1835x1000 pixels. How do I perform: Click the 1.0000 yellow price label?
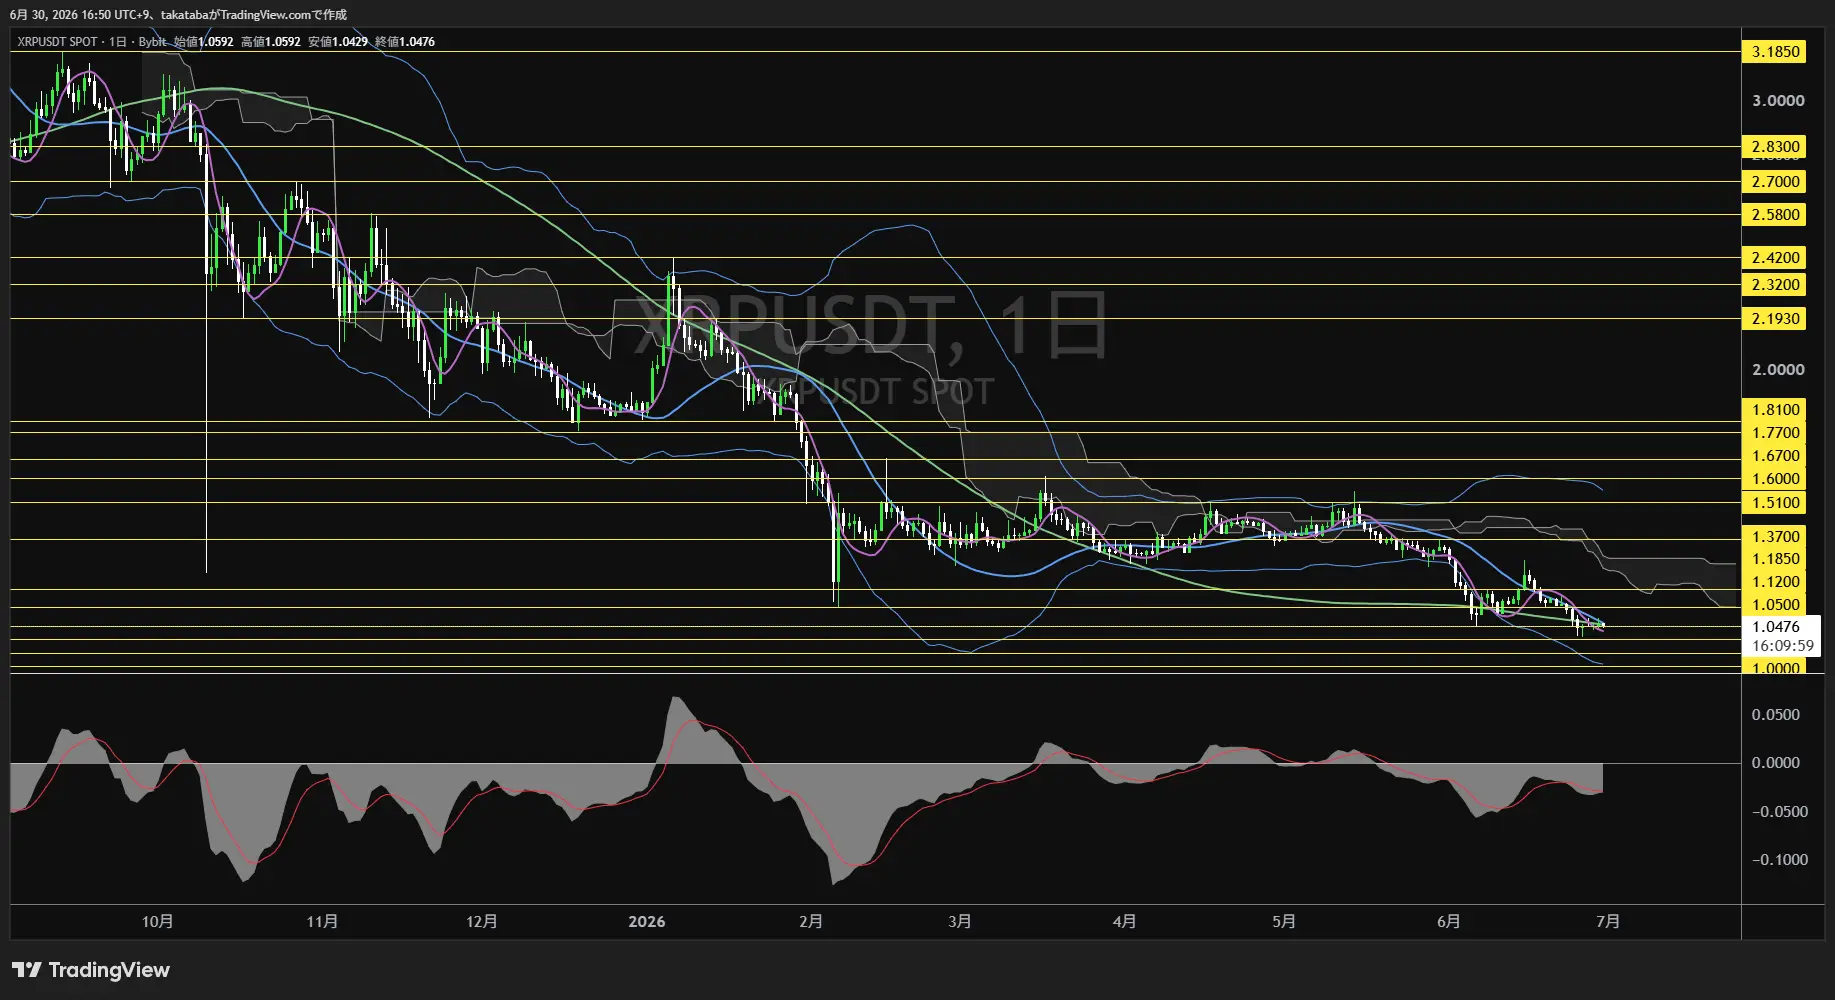coord(1775,668)
